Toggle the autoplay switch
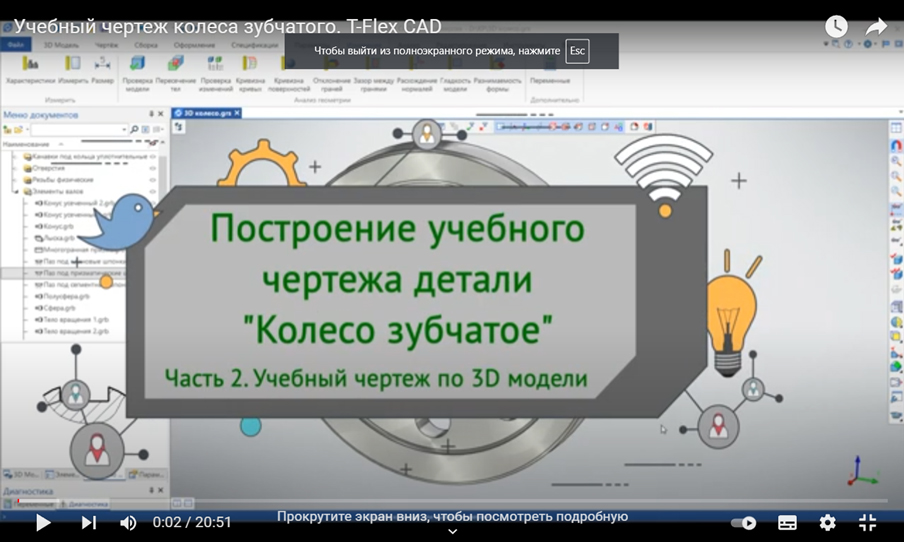 (x=743, y=522)
